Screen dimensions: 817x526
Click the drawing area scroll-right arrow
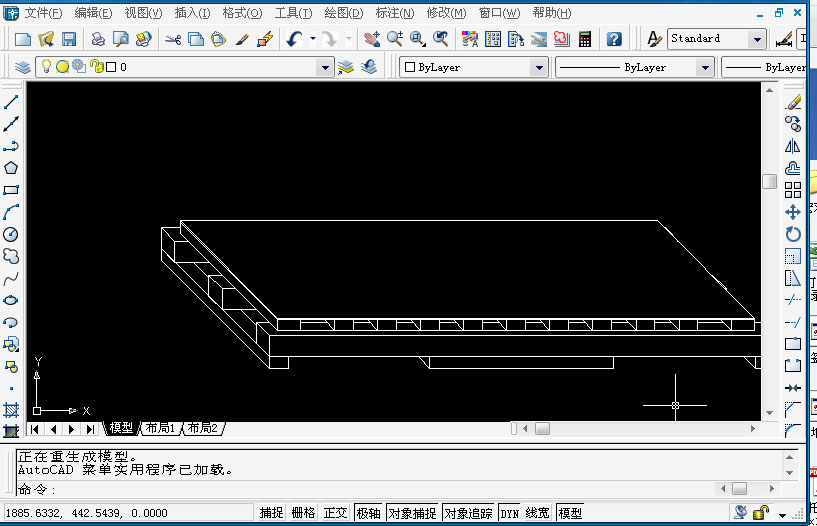click(752, 429)
